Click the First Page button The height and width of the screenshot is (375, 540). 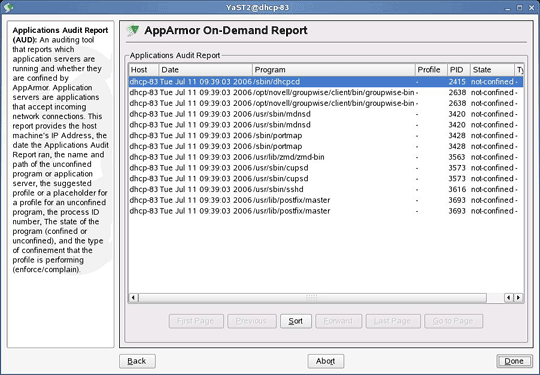coord(196,321)
